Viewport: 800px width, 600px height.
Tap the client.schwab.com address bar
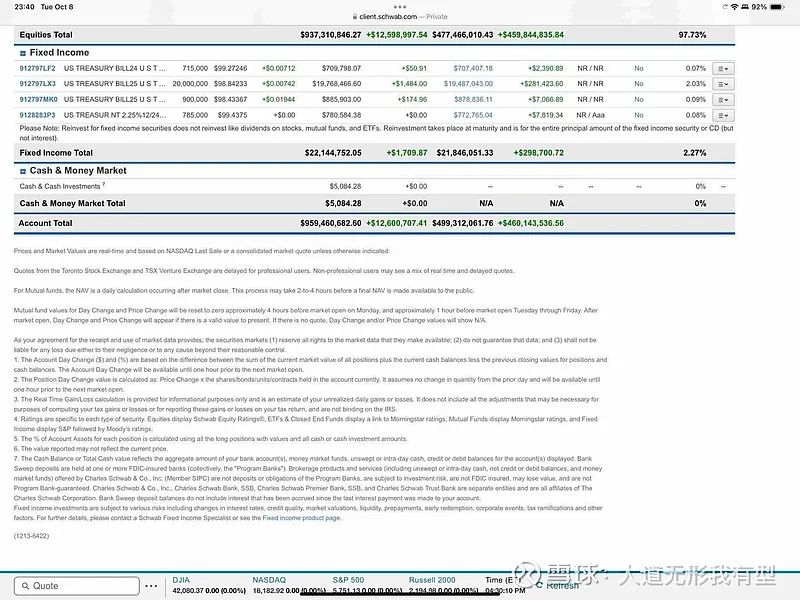(400, 17)
